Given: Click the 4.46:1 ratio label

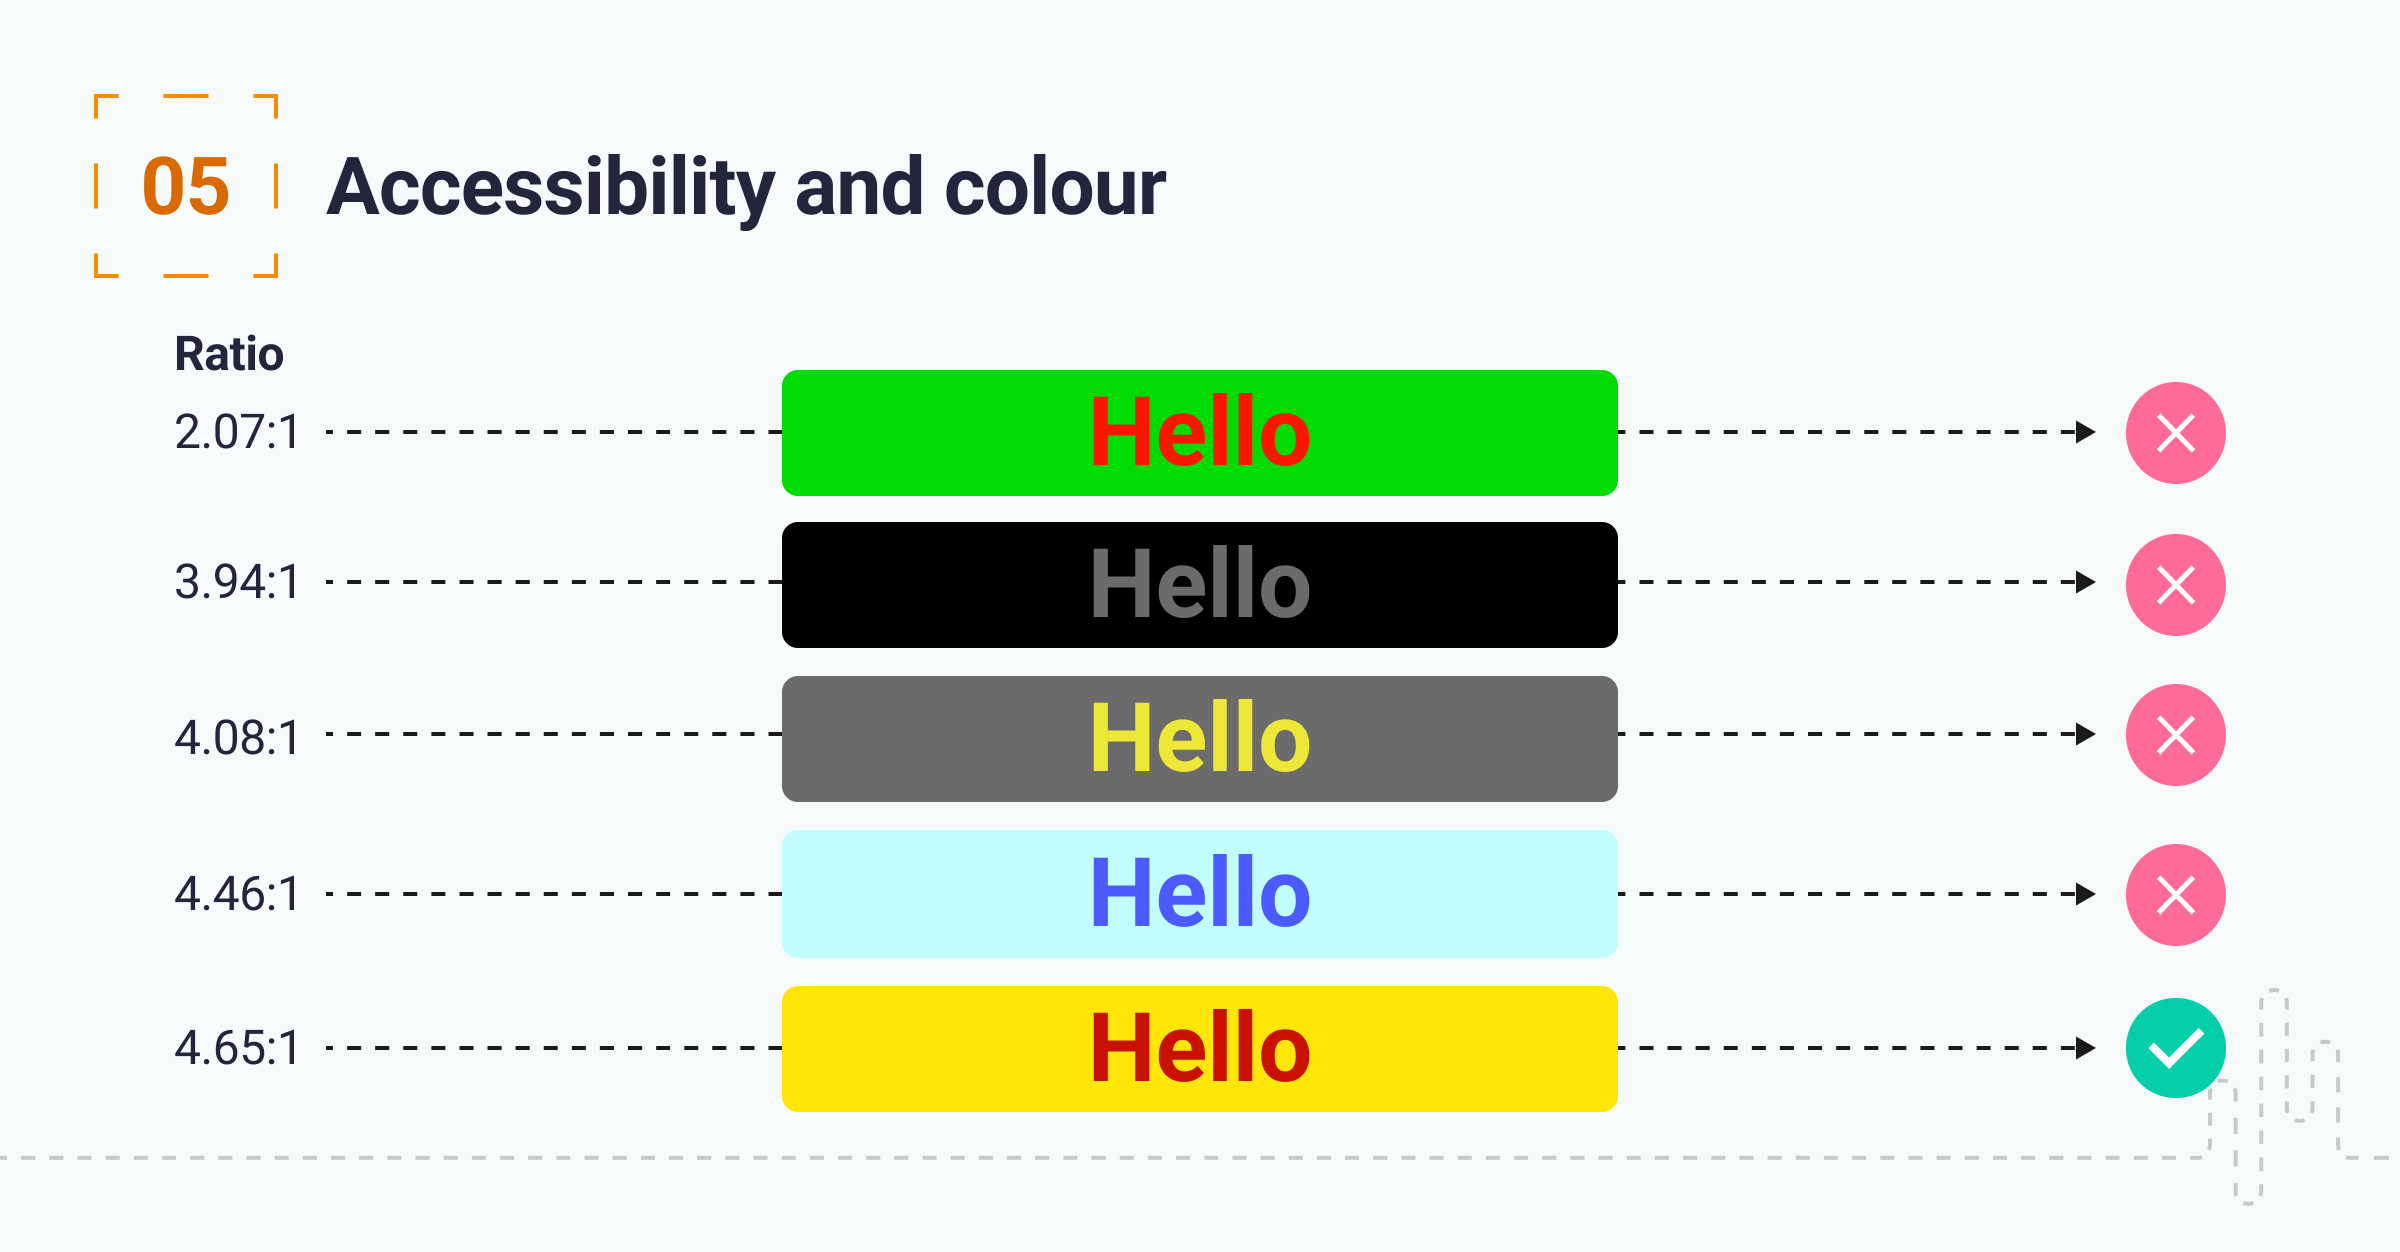Looking at the screenshot, I should pyautogui.click(x=237, y=894).
